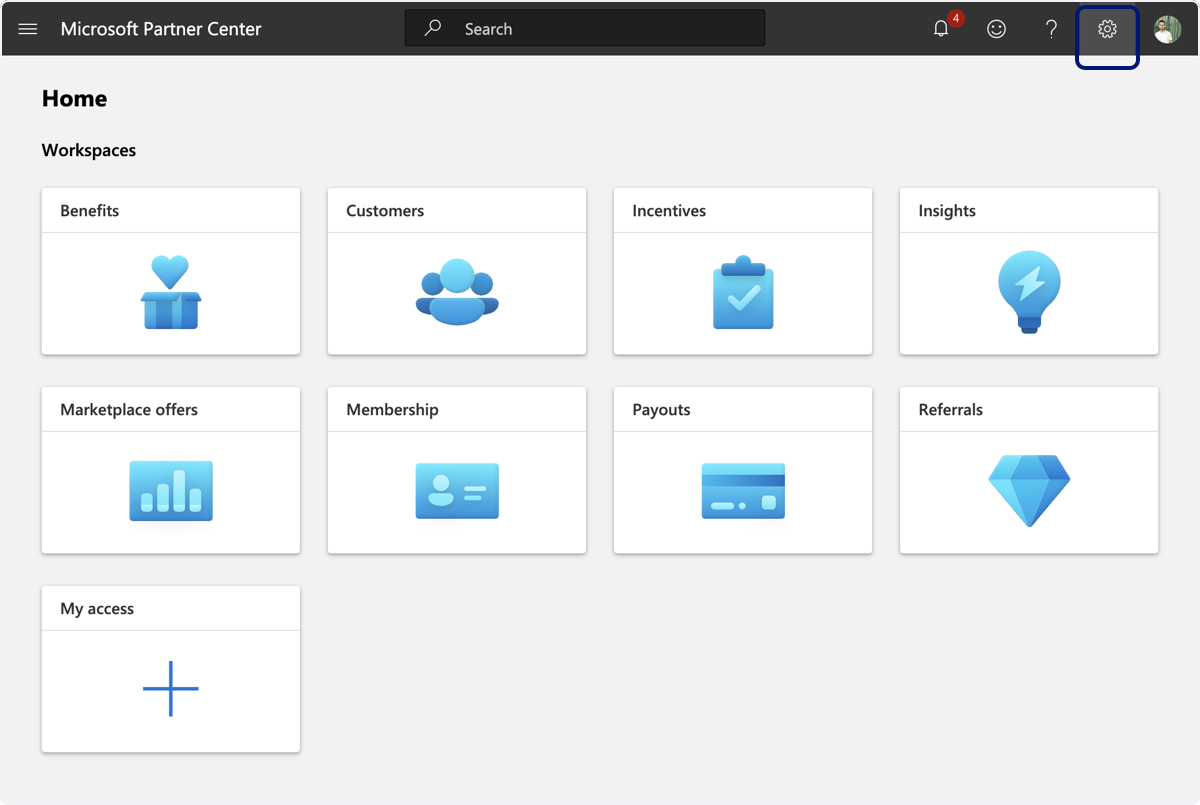Open the Marketplace offers workspace title
This screenshot has height=805, width=1200.
click(129, 410)
